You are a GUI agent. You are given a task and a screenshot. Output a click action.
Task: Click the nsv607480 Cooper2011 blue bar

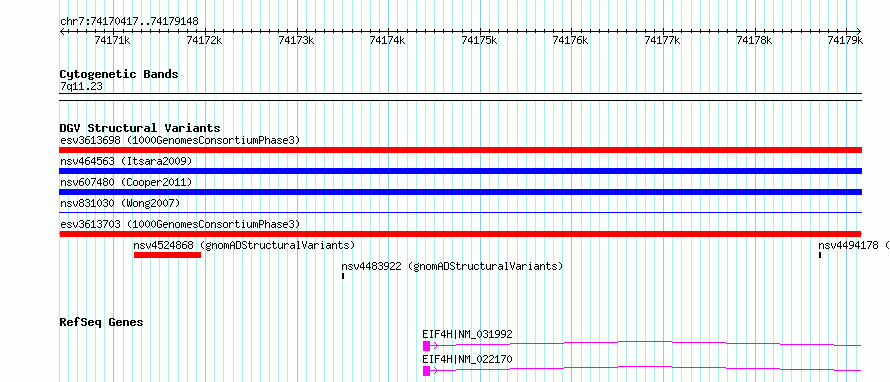[460, 192]
